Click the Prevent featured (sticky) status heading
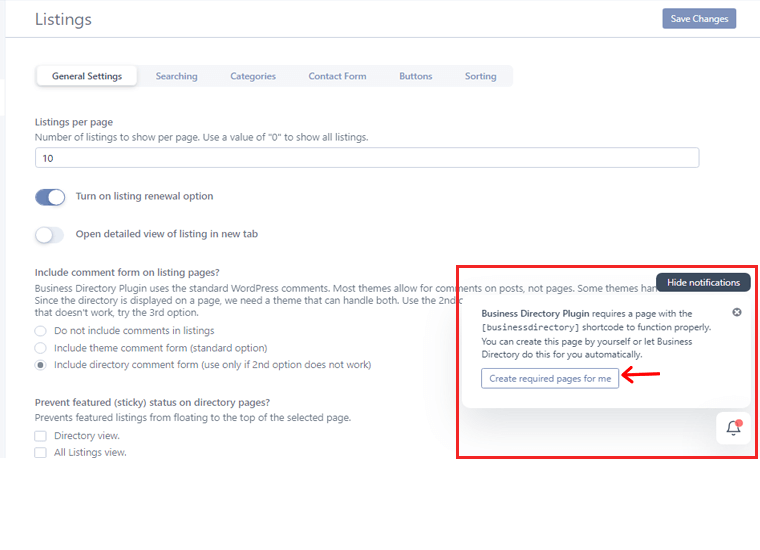This screenshot has width=760, height=550. tap(152, 402)
